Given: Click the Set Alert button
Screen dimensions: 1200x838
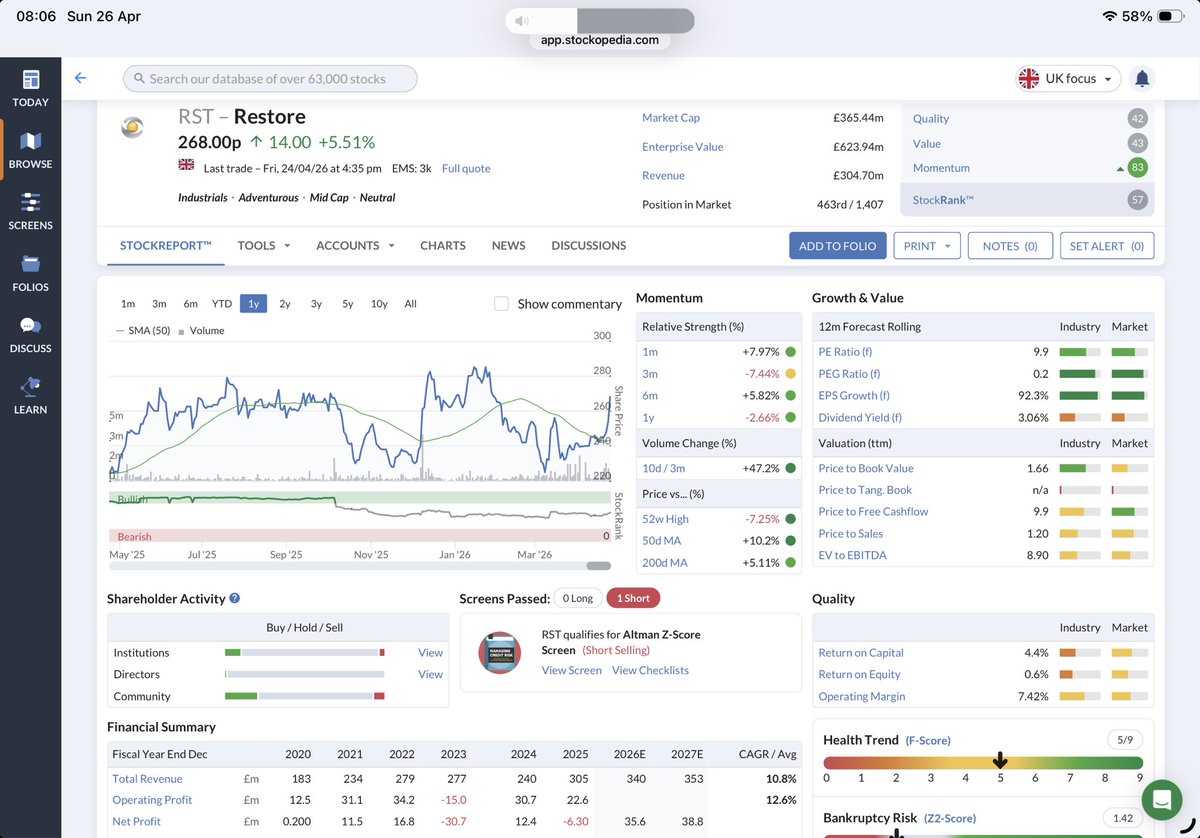Looking at the screenshot, I should (x=1107, y=246).
